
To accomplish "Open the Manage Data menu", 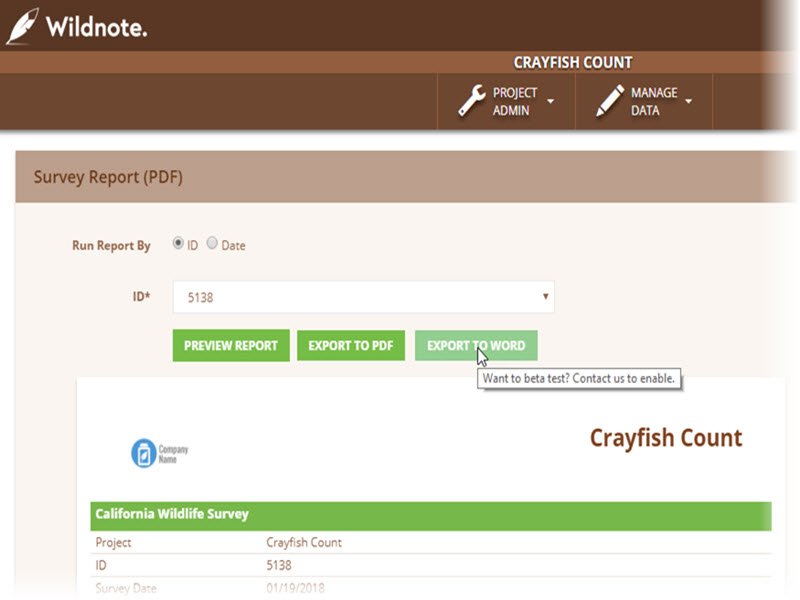I will pos(644,101).
